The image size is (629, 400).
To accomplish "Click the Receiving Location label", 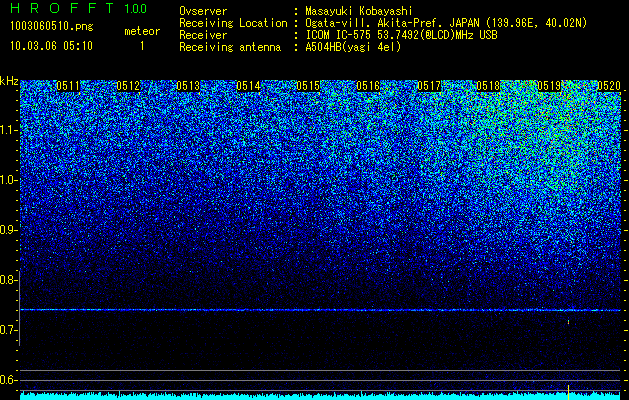I will (233, 23).
